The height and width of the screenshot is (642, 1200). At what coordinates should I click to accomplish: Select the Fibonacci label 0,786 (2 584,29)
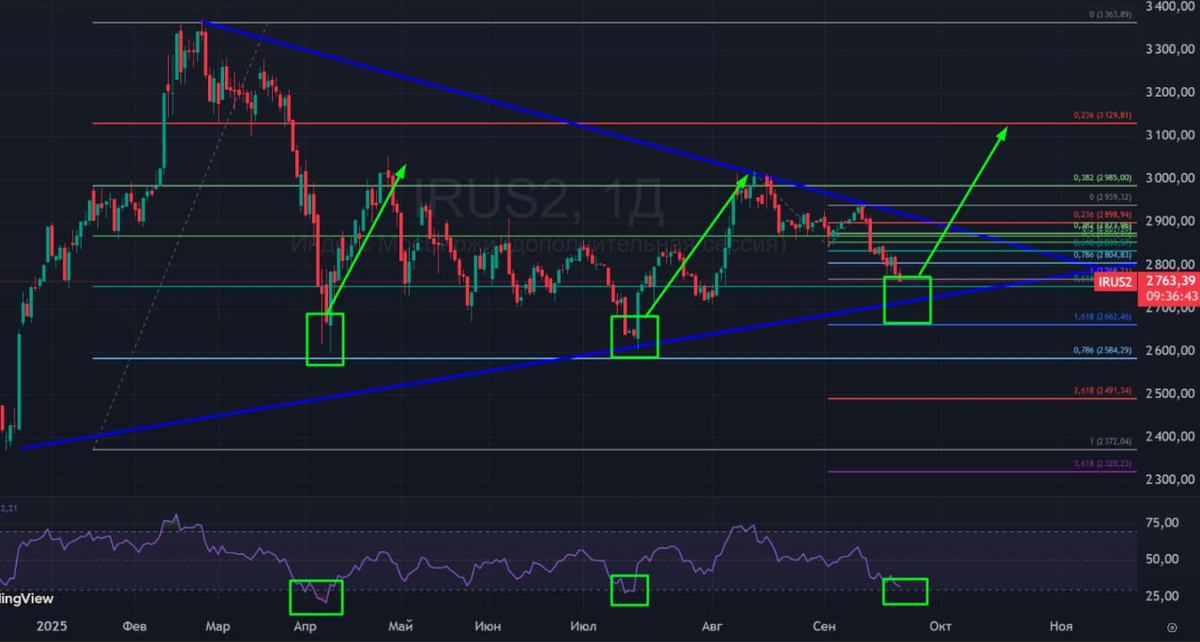point(1101,350)
